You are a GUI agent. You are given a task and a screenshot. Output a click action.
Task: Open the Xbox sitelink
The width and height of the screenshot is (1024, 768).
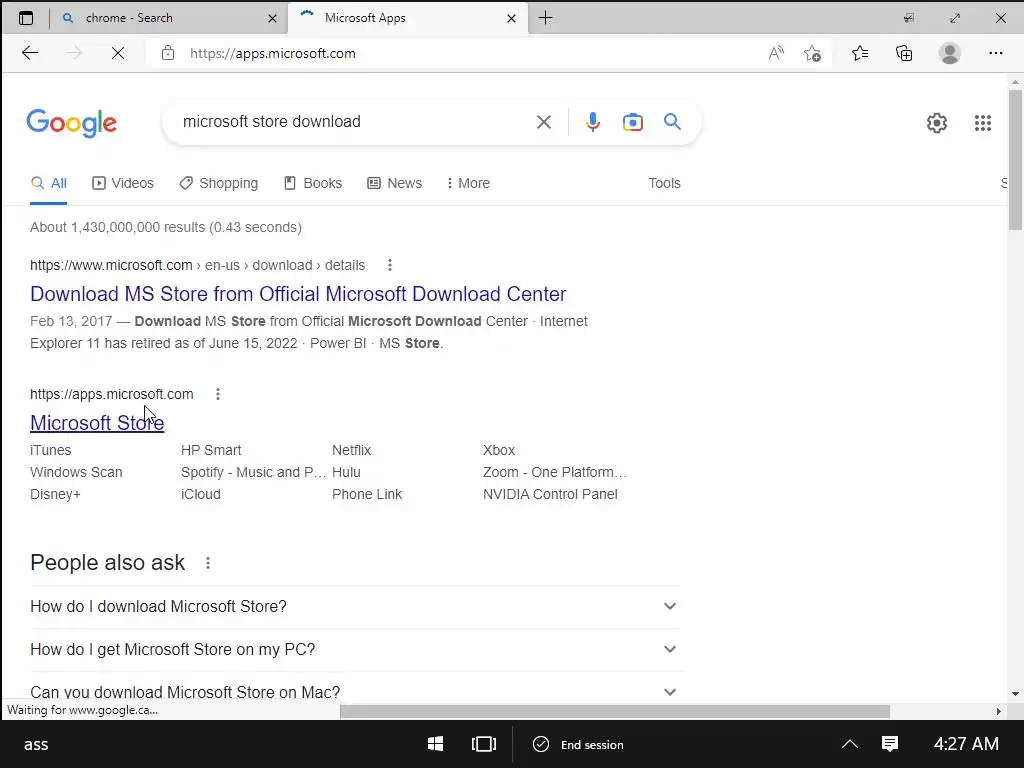pos(499,450)
